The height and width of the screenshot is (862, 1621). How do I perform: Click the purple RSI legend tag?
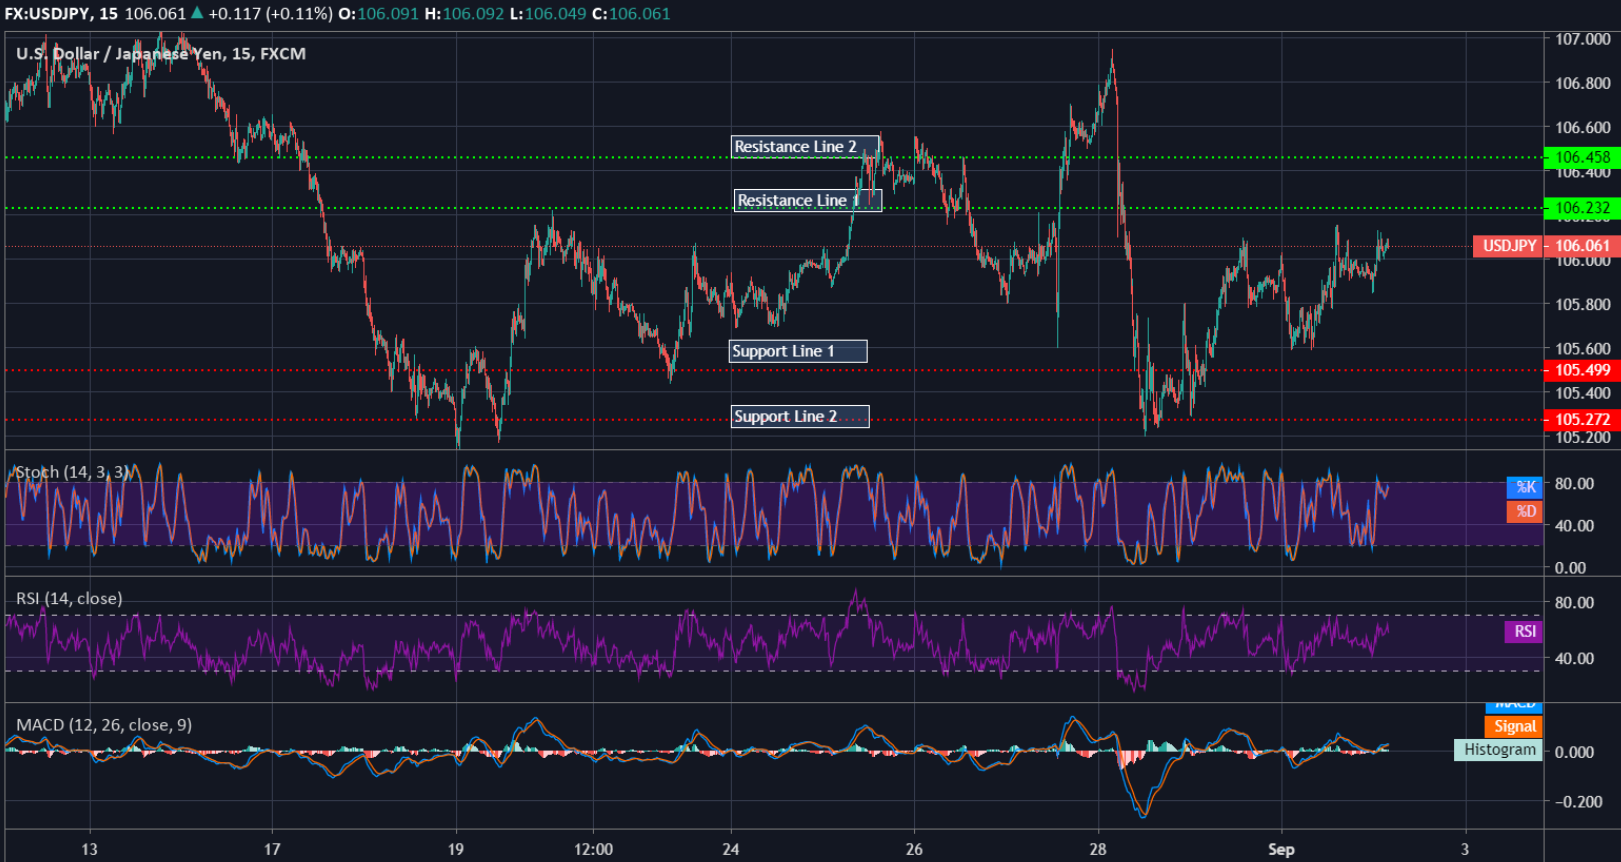tap(1524, 632)
